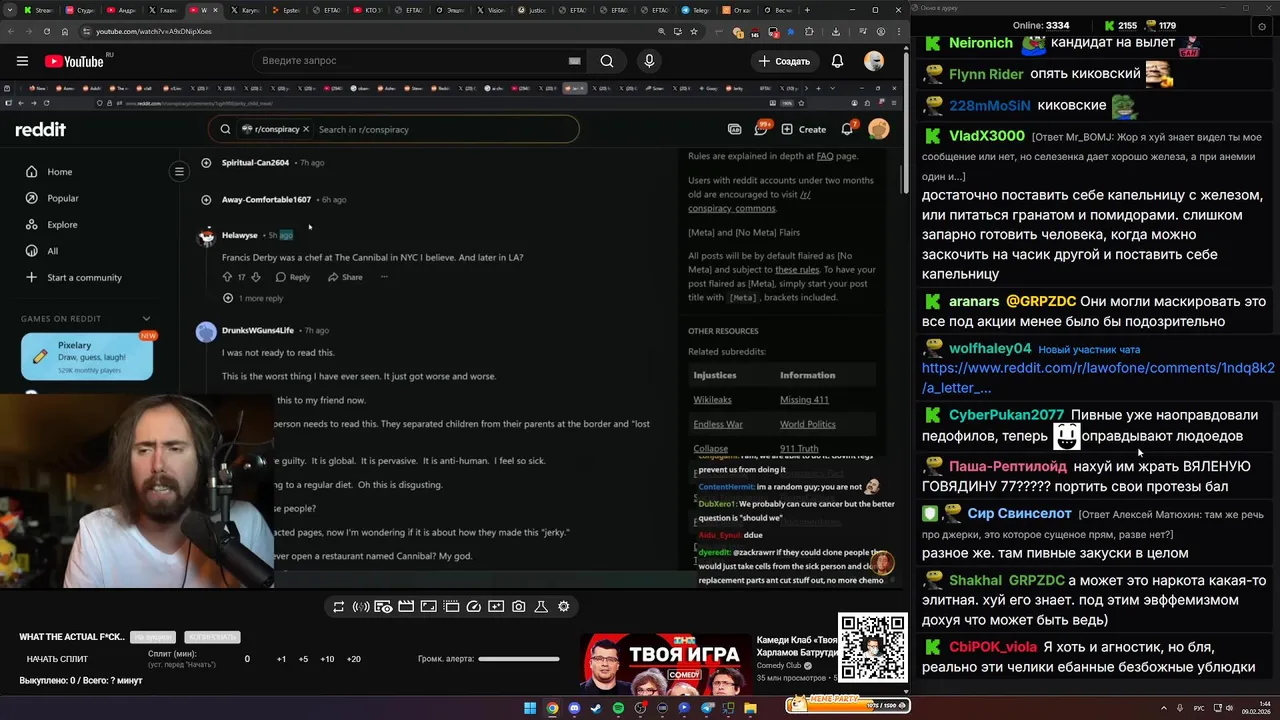Open the on-screen keyboard icon in YouTube search

[575, 61]
